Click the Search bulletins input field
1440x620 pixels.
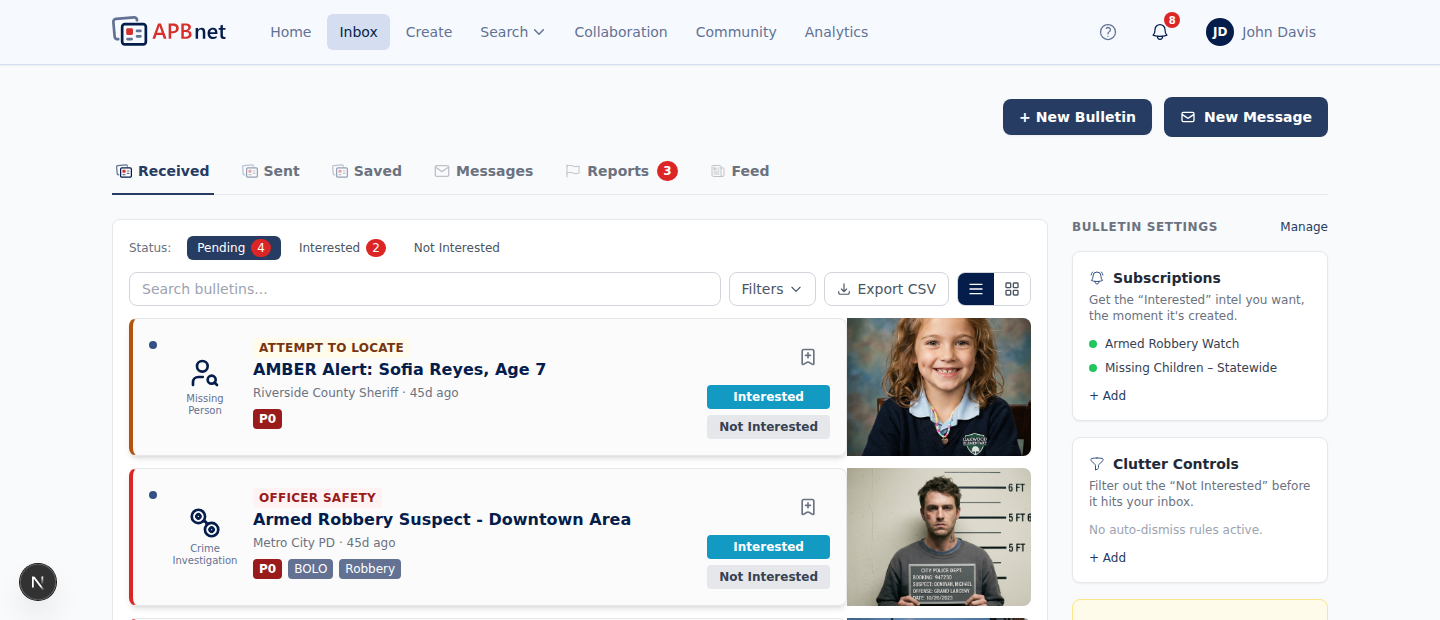425,289
